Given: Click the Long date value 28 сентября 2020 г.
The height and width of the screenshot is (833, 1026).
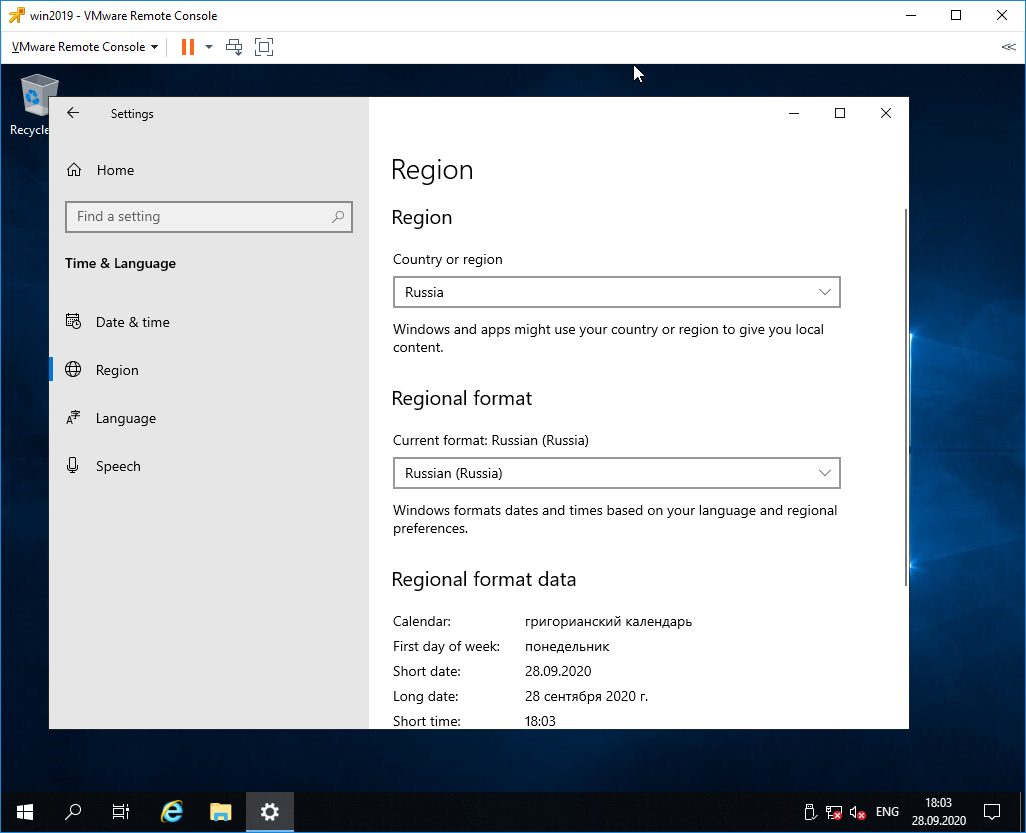Looking at the screenshot, I should (x=586, y=696).
